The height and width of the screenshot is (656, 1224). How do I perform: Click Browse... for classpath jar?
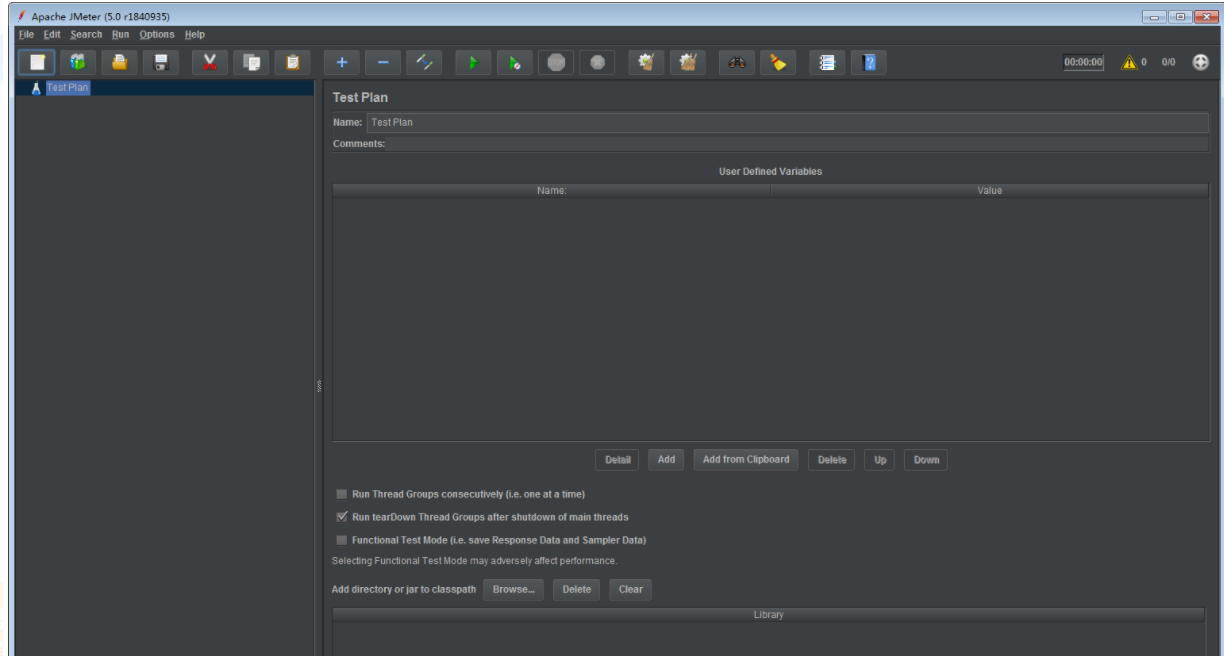coord(514,589)
